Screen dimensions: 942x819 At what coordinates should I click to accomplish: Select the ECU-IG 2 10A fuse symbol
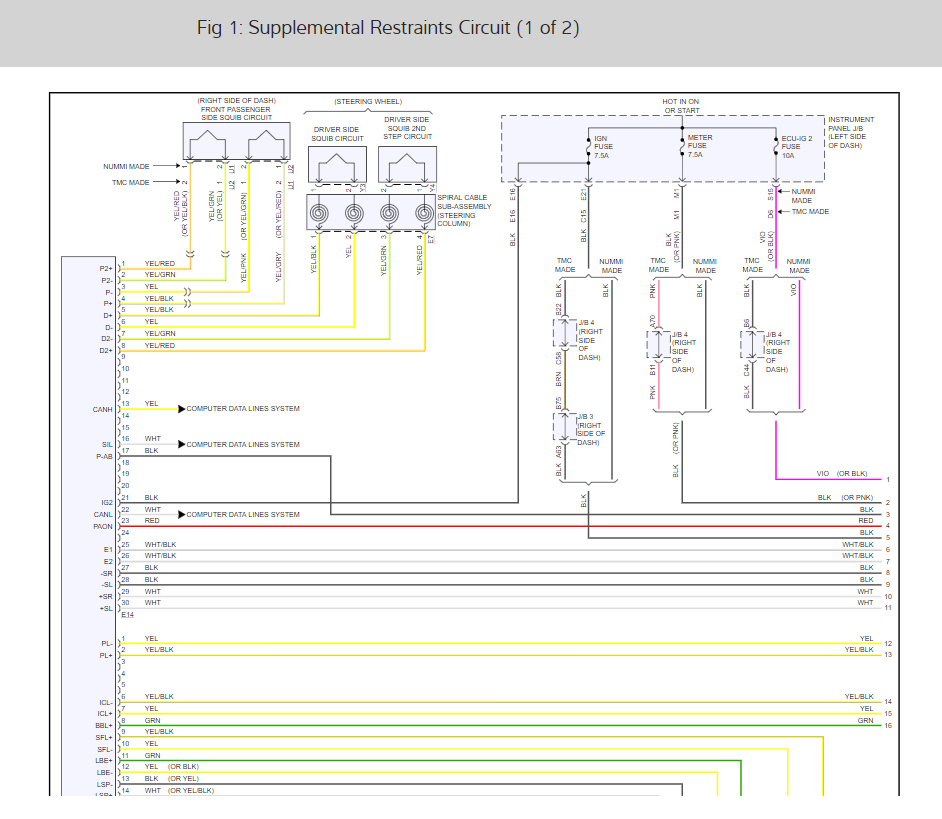(x=775, y=146)
